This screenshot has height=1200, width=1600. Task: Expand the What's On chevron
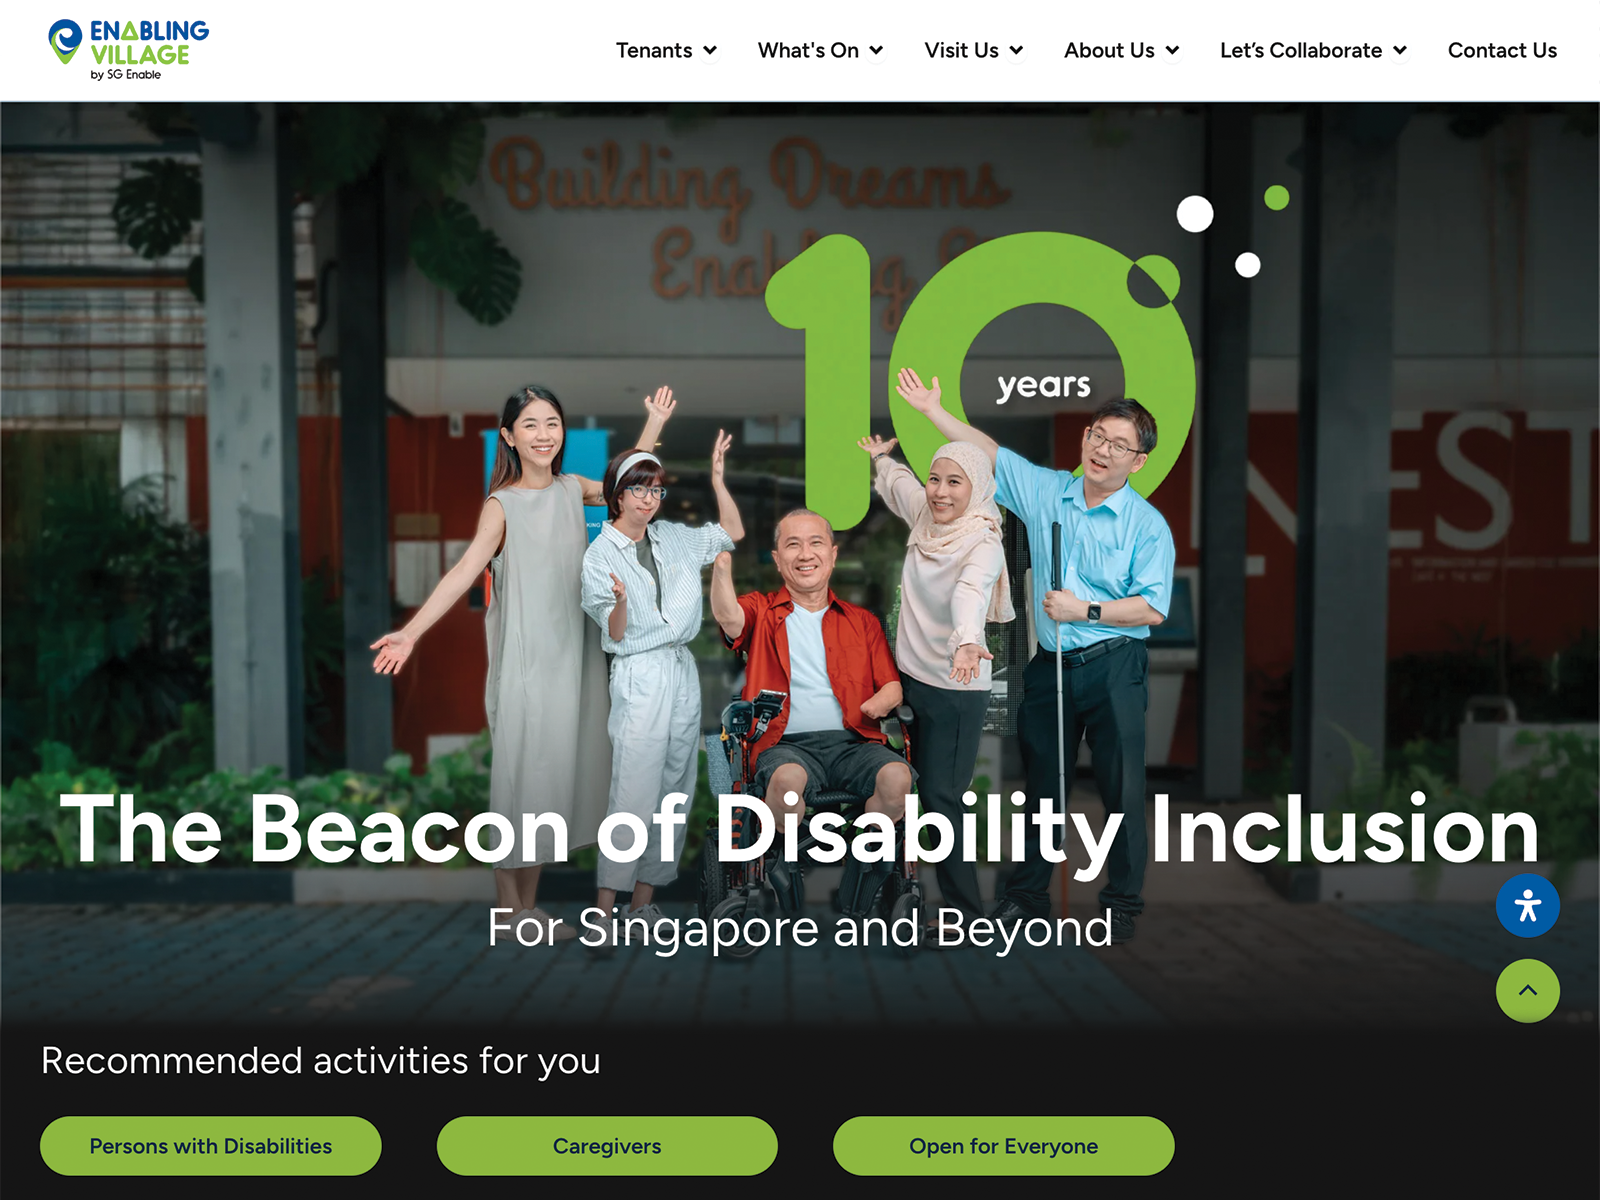tap(876, 51)
